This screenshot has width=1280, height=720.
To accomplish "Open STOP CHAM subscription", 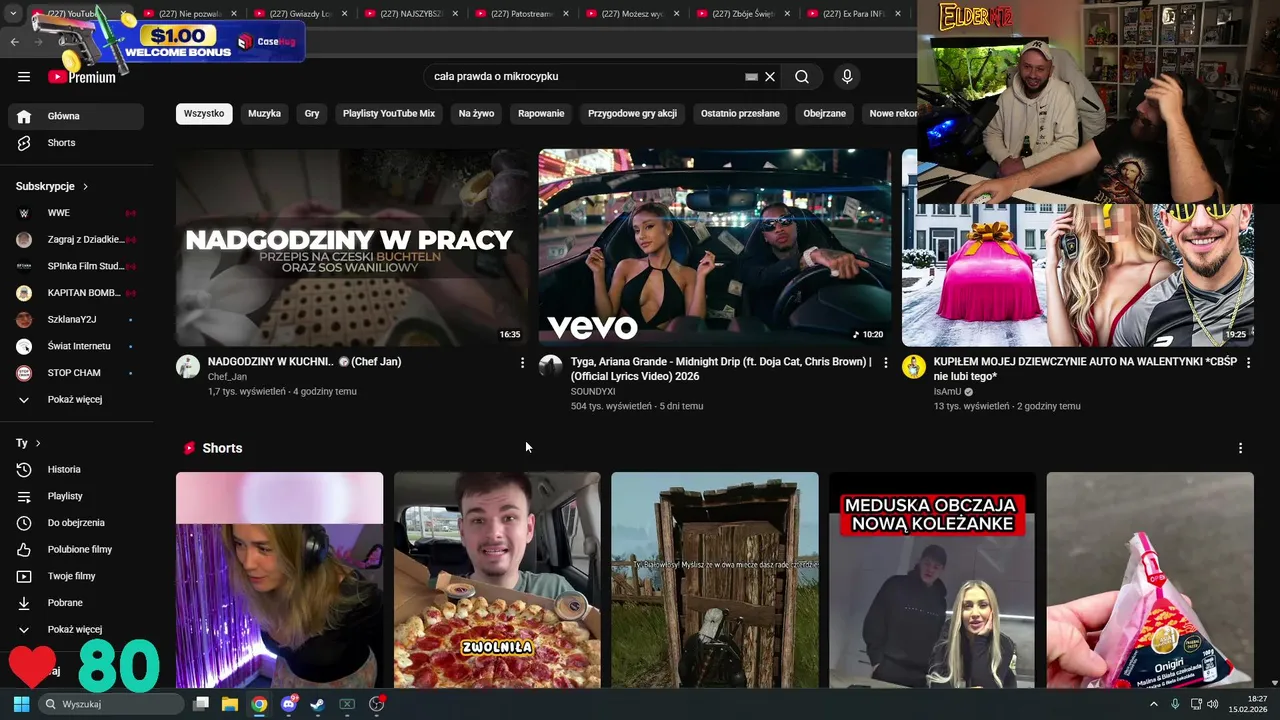I will (x=76, y=373).
